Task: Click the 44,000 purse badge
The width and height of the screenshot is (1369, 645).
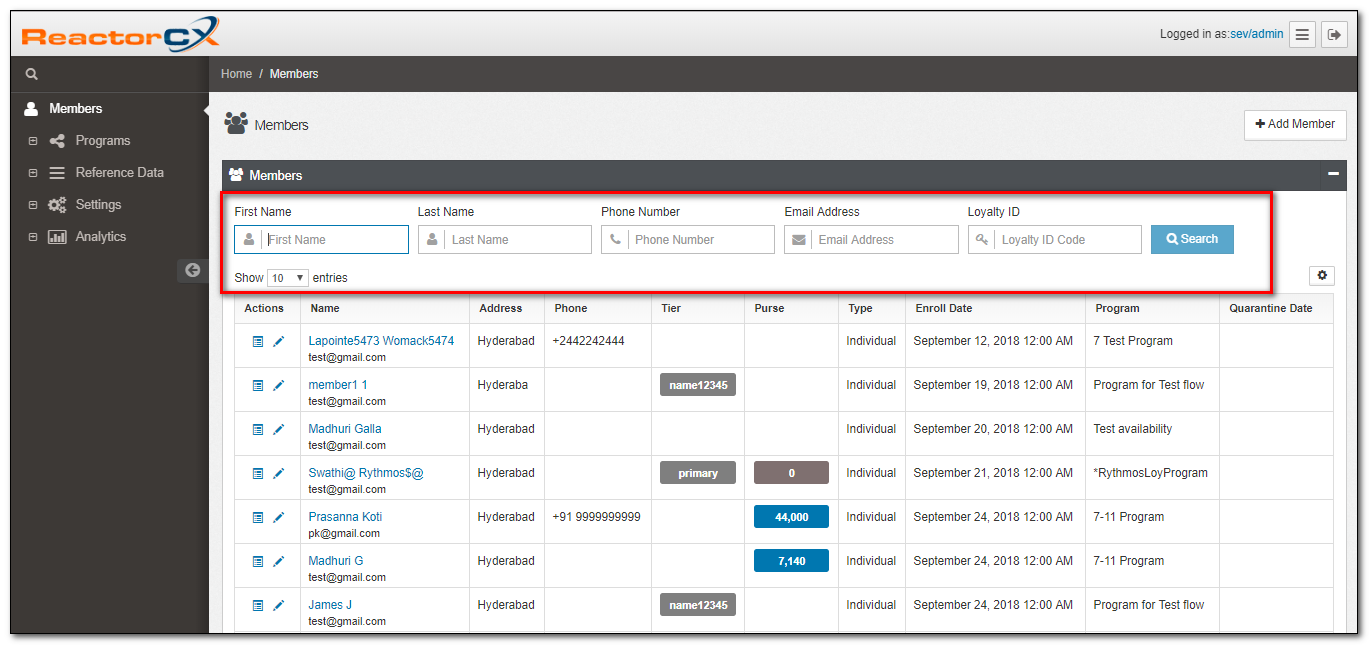Action: [791, 517]
